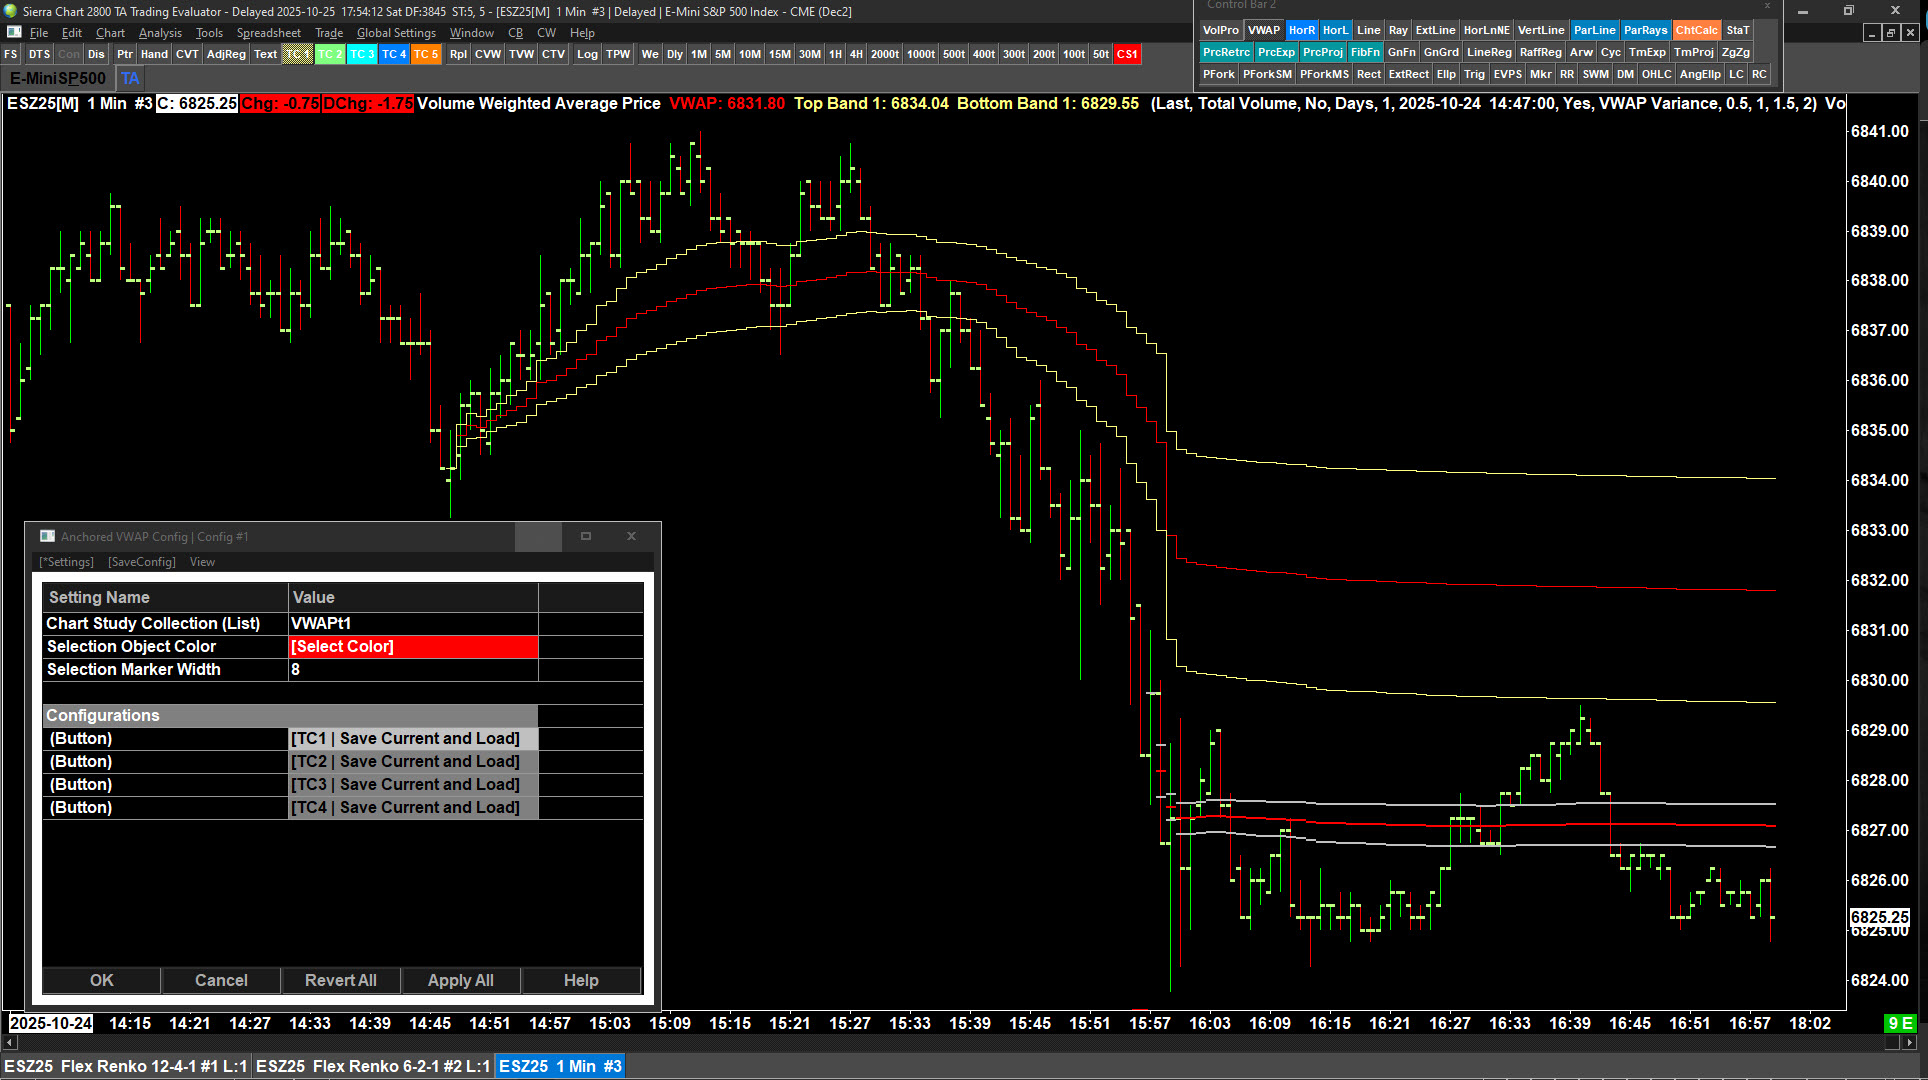The image size is (1928, 1080).
Task: Select the ChtCalc chart calculator tool
Action: (1696, 30)
